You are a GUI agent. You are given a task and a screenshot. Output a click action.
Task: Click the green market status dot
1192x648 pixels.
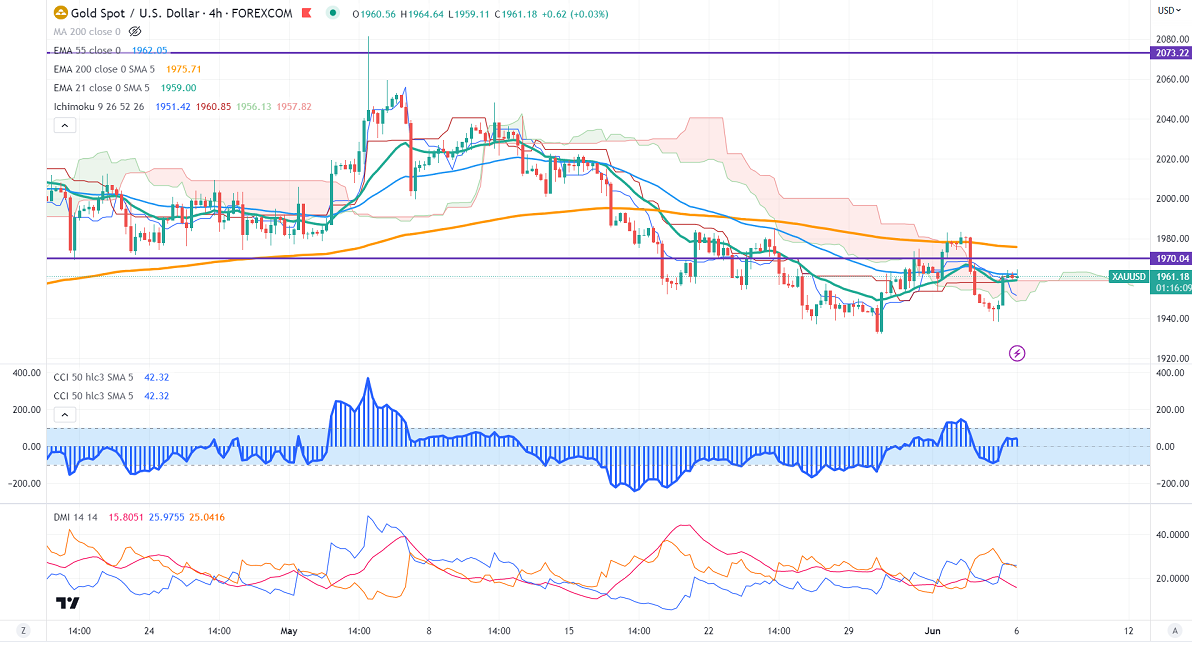pos(332,13)
